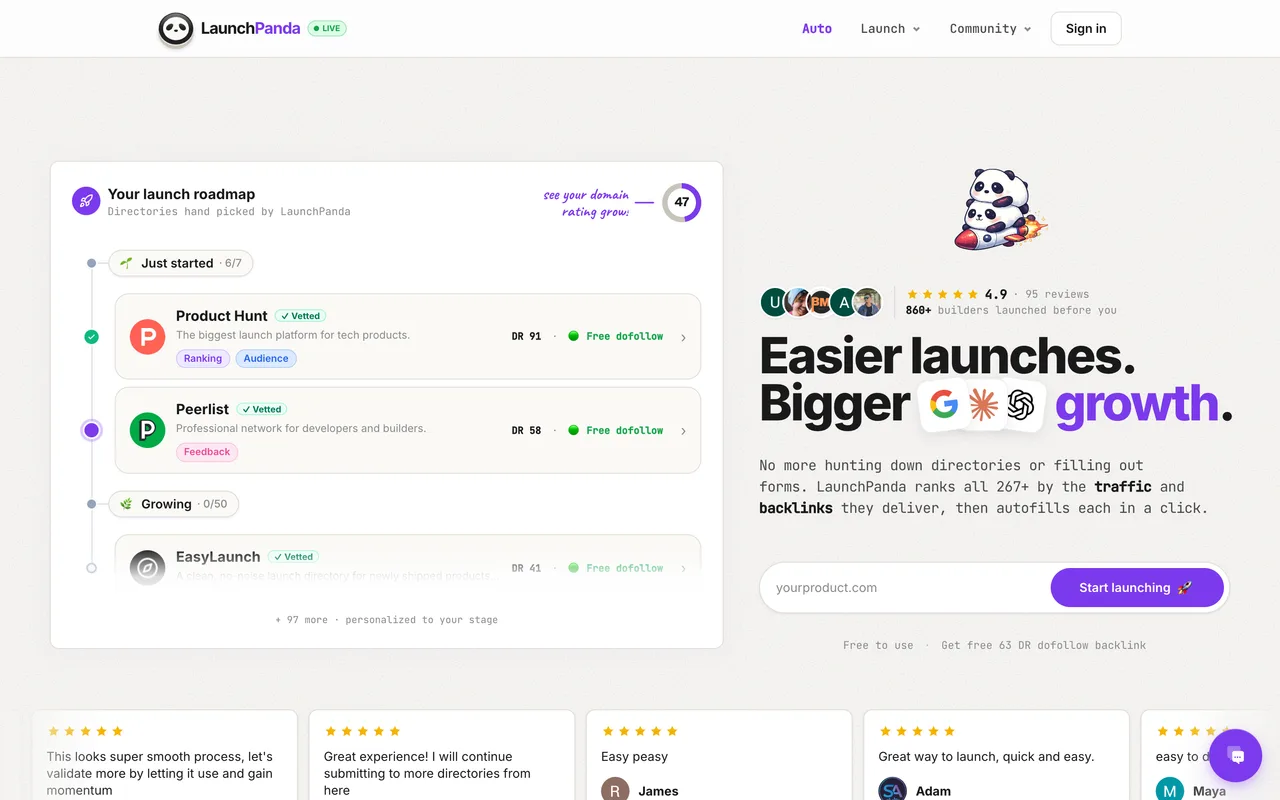This screenshot has width=1280, height=800.
Task: Focus the yourproduct.com input field
Action: [906, 588]
